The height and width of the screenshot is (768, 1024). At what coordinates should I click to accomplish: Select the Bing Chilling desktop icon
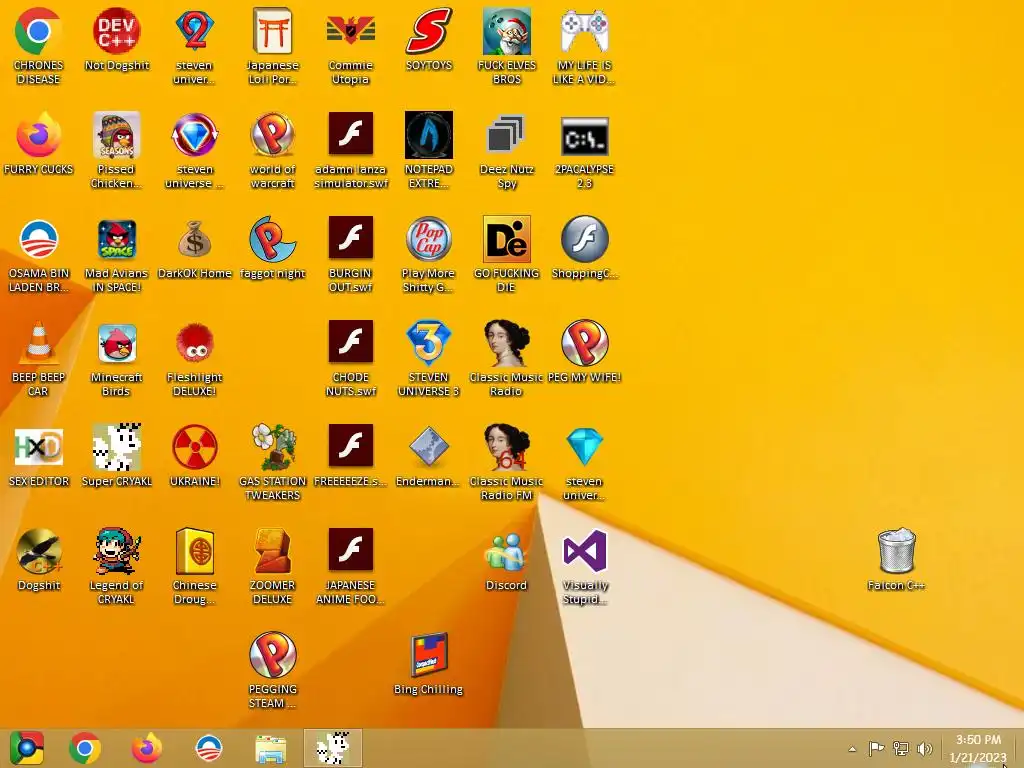[x=428, y=654]
